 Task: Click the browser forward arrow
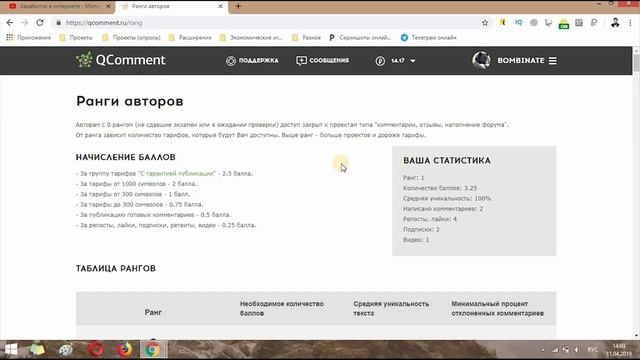[24, 23]
